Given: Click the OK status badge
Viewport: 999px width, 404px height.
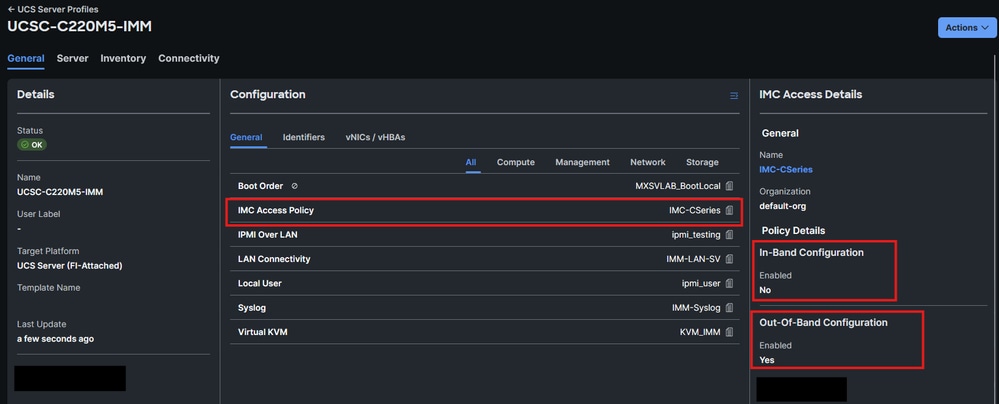Looking at the screenshot, I should (32, 145).
